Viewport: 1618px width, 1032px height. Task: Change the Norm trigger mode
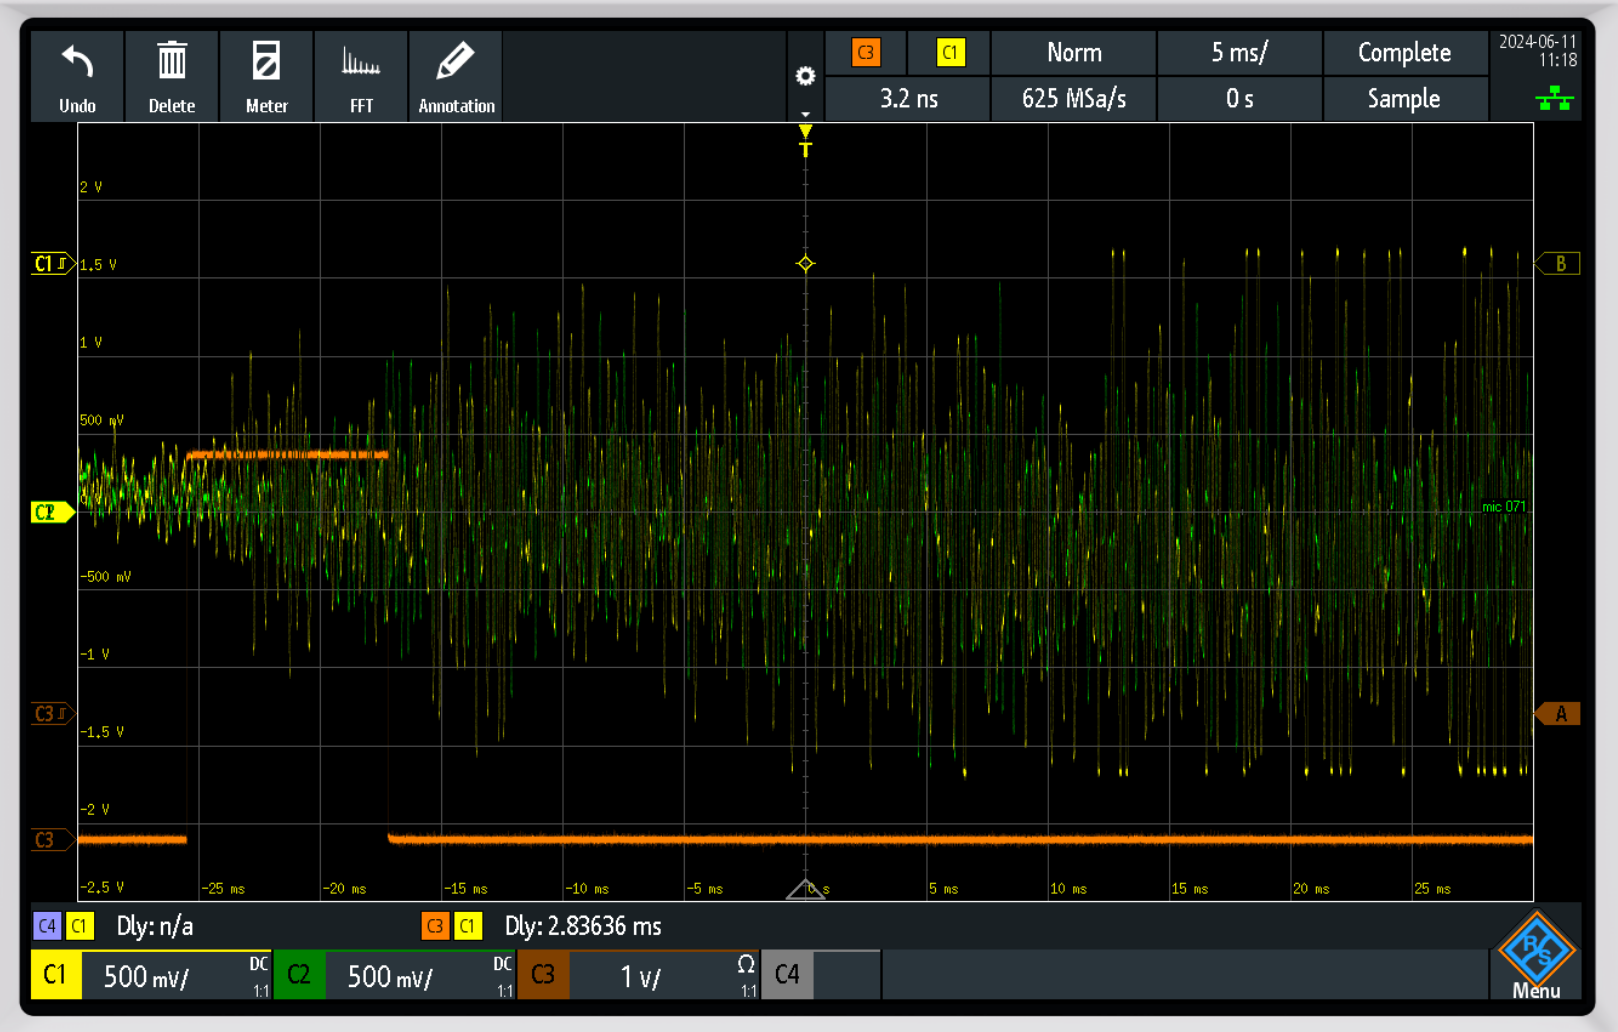1073,53
